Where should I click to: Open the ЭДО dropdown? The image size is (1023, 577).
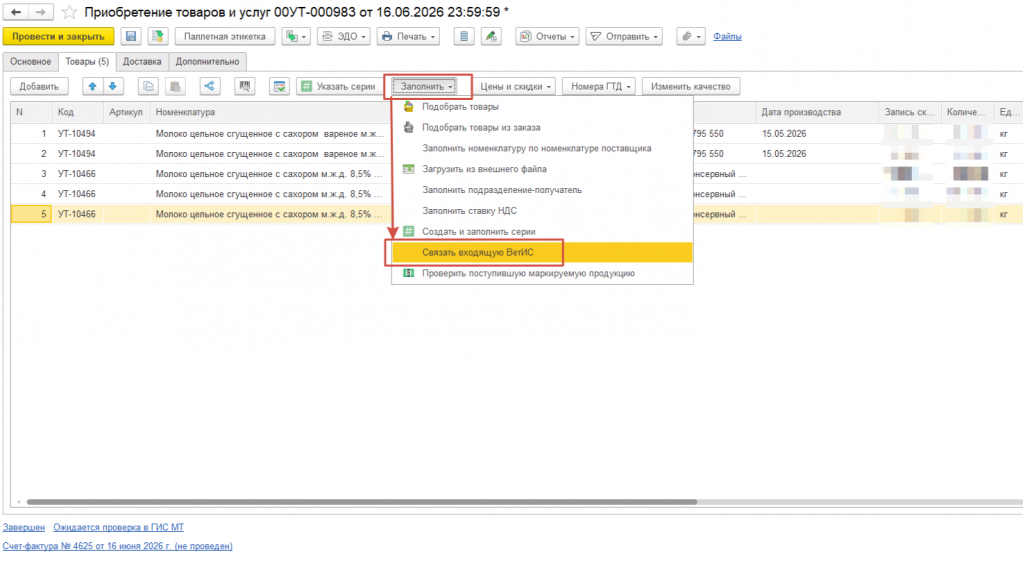344,37
